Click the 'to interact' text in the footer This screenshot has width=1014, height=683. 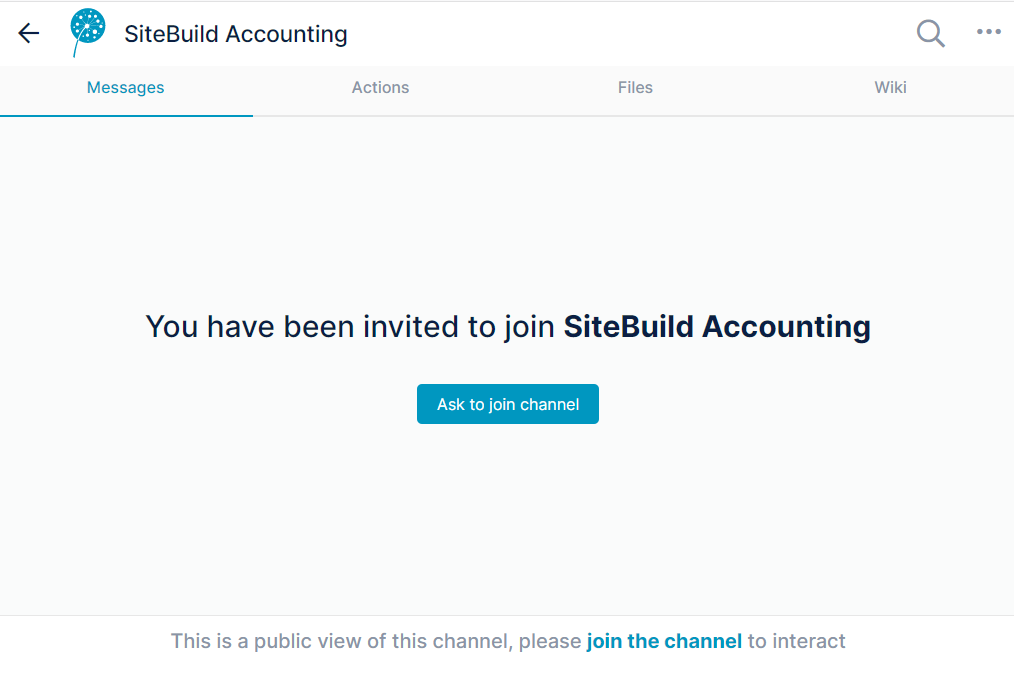point(797,641)
